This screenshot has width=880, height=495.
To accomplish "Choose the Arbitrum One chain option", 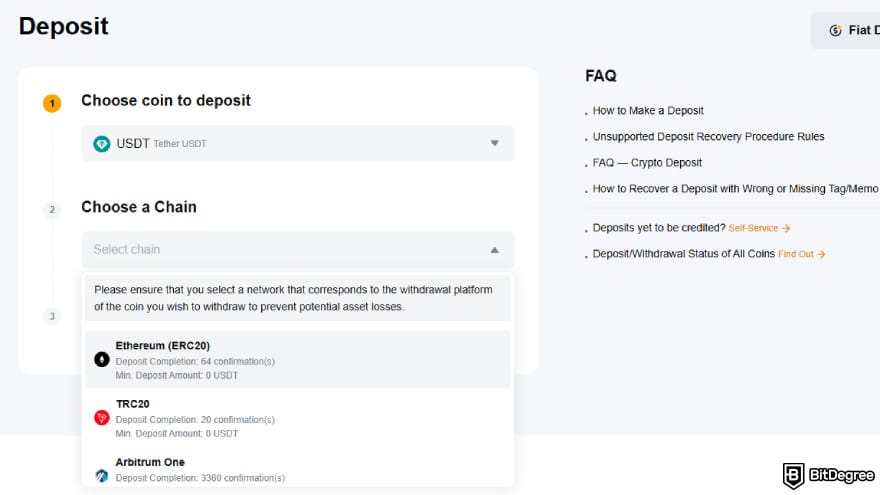I will 297,469.
